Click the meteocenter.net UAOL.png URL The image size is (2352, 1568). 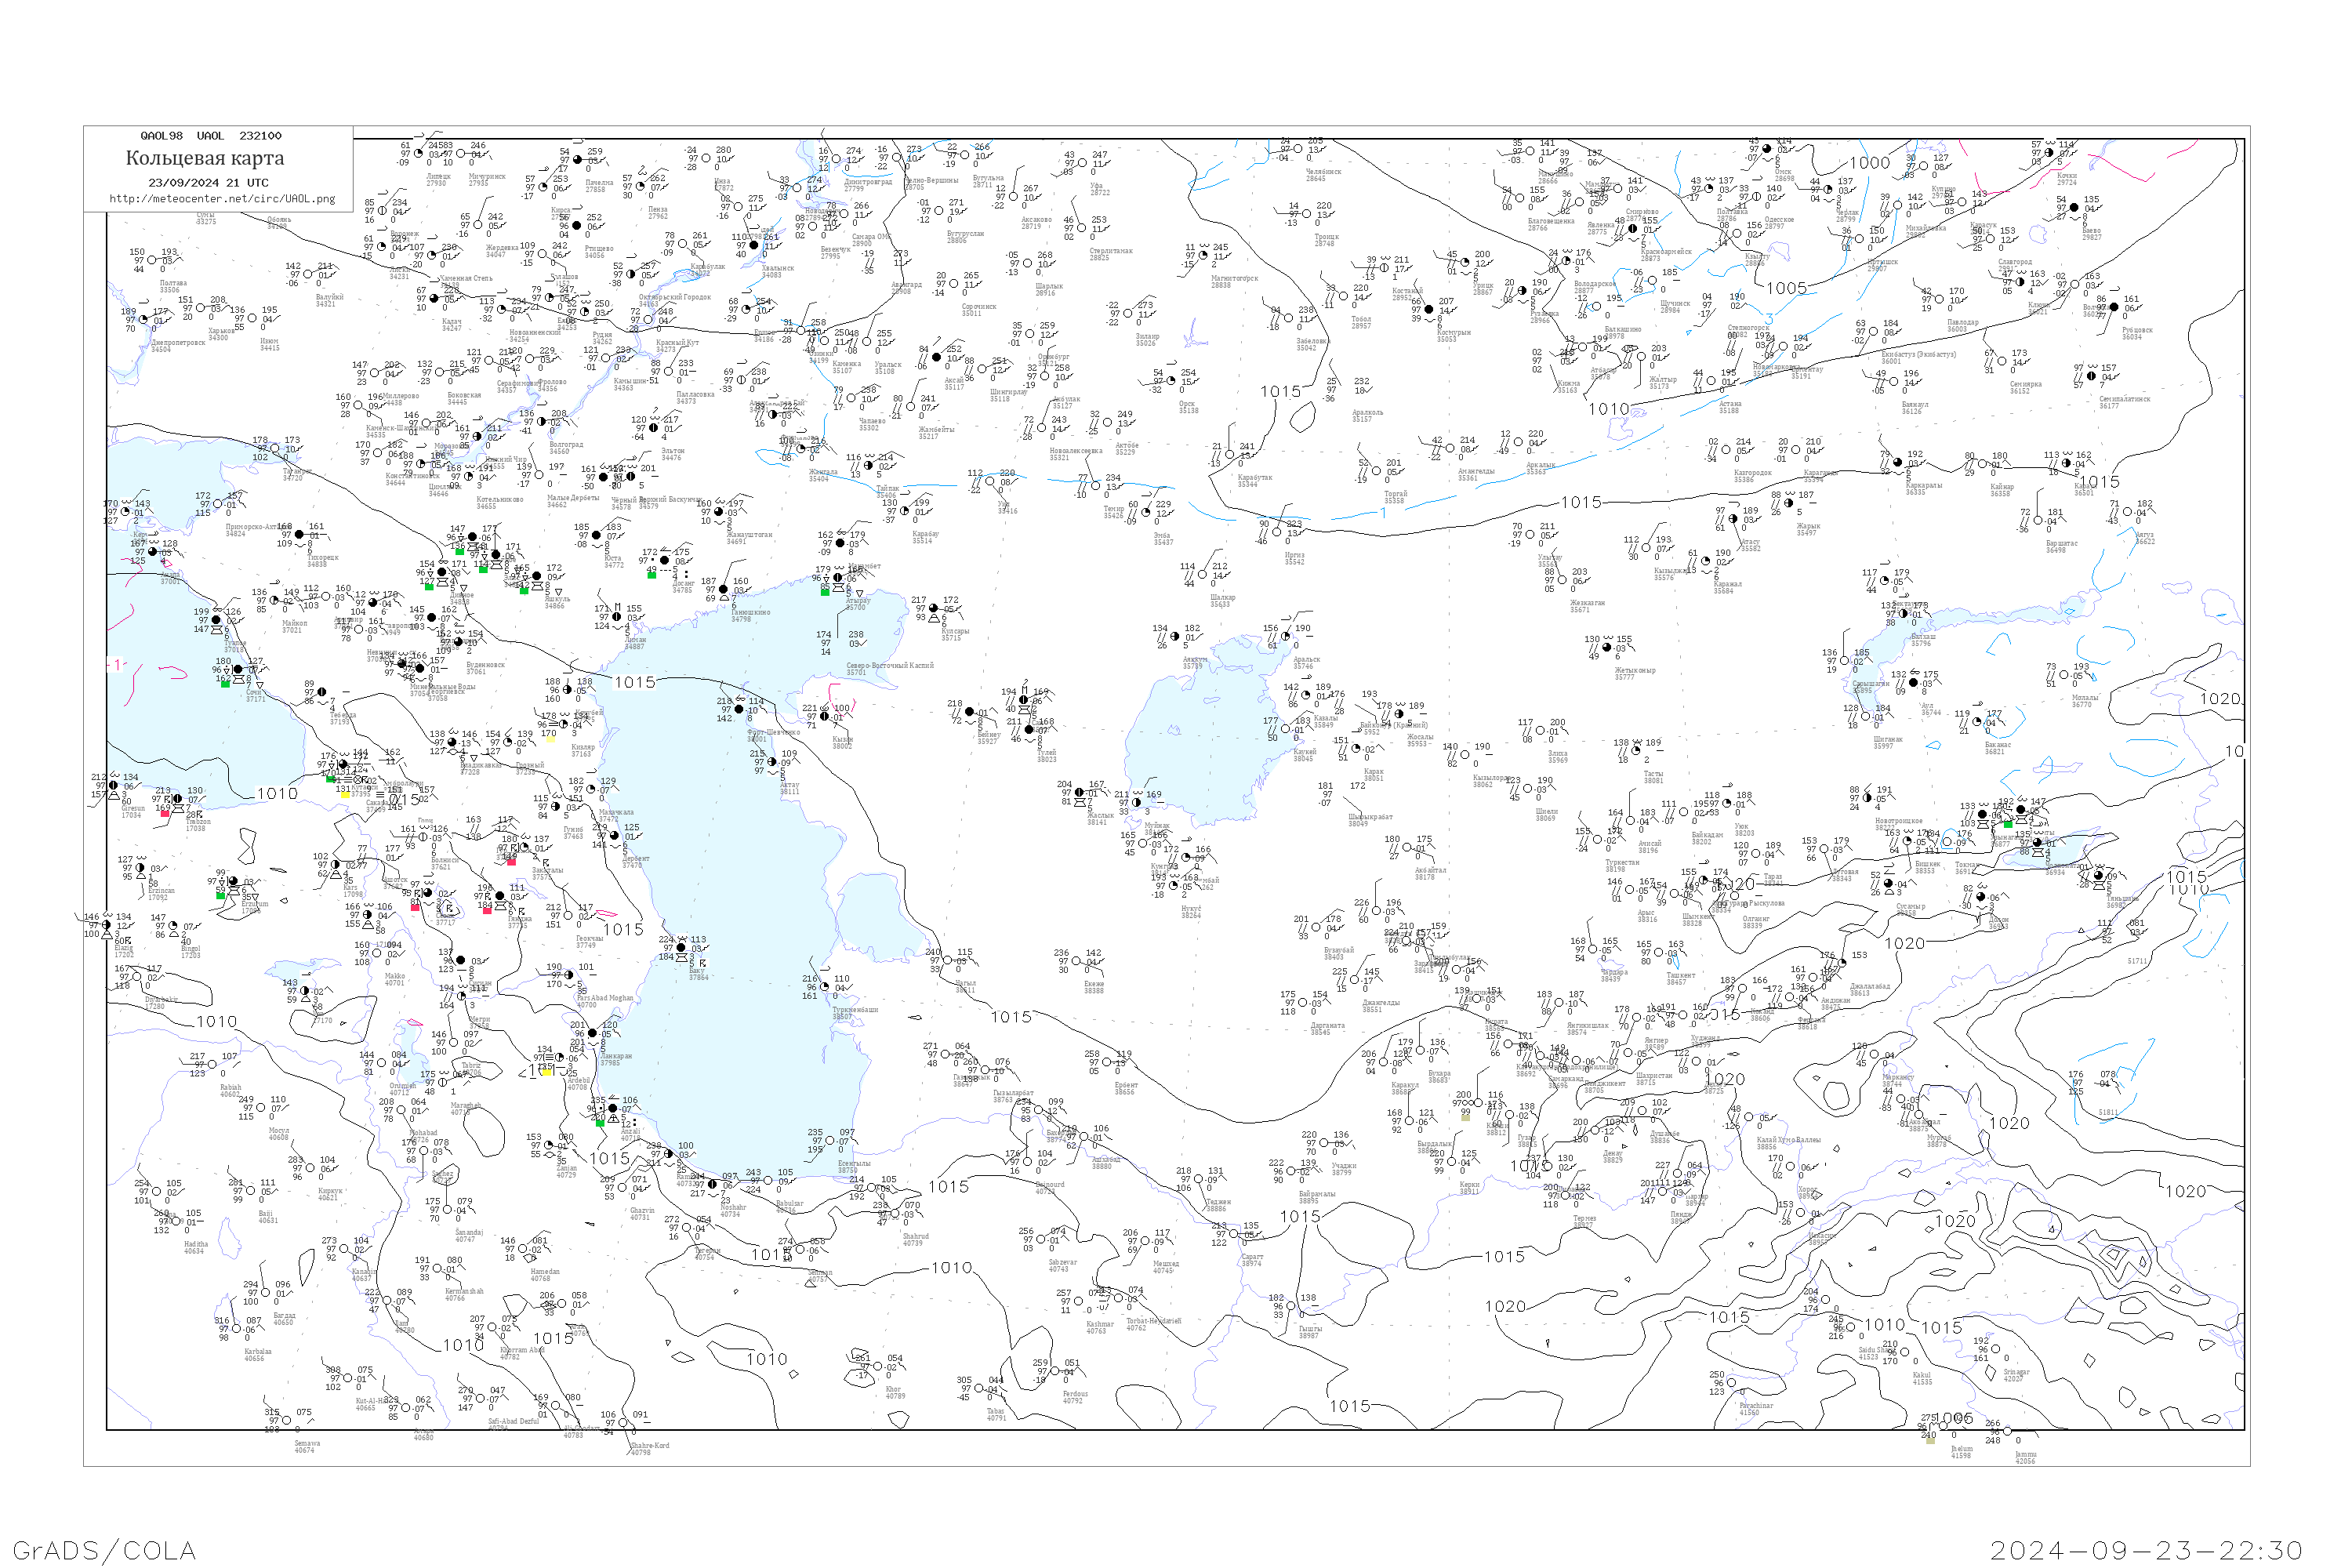(x=222, y=199)
